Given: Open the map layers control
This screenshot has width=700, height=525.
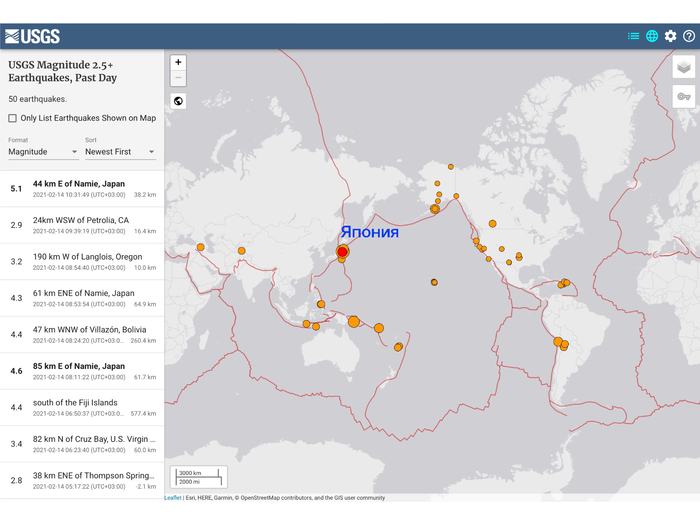Looking at the screenshot, I should [x=684, y=67].
